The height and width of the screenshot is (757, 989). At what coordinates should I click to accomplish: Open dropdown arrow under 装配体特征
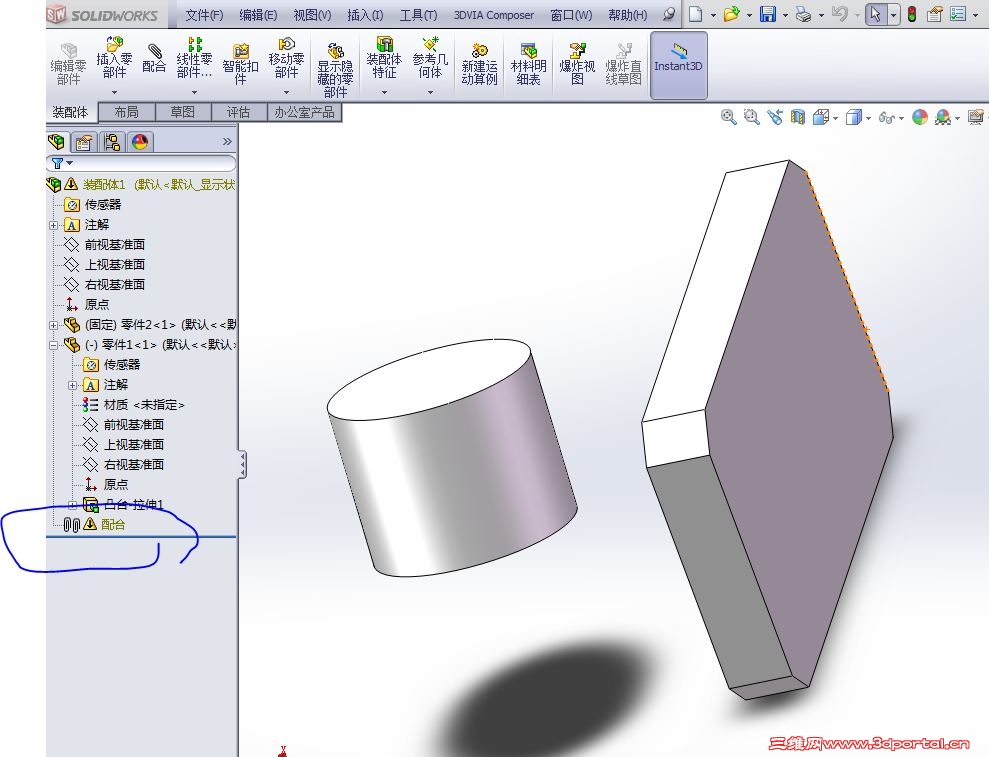[384, 92]
